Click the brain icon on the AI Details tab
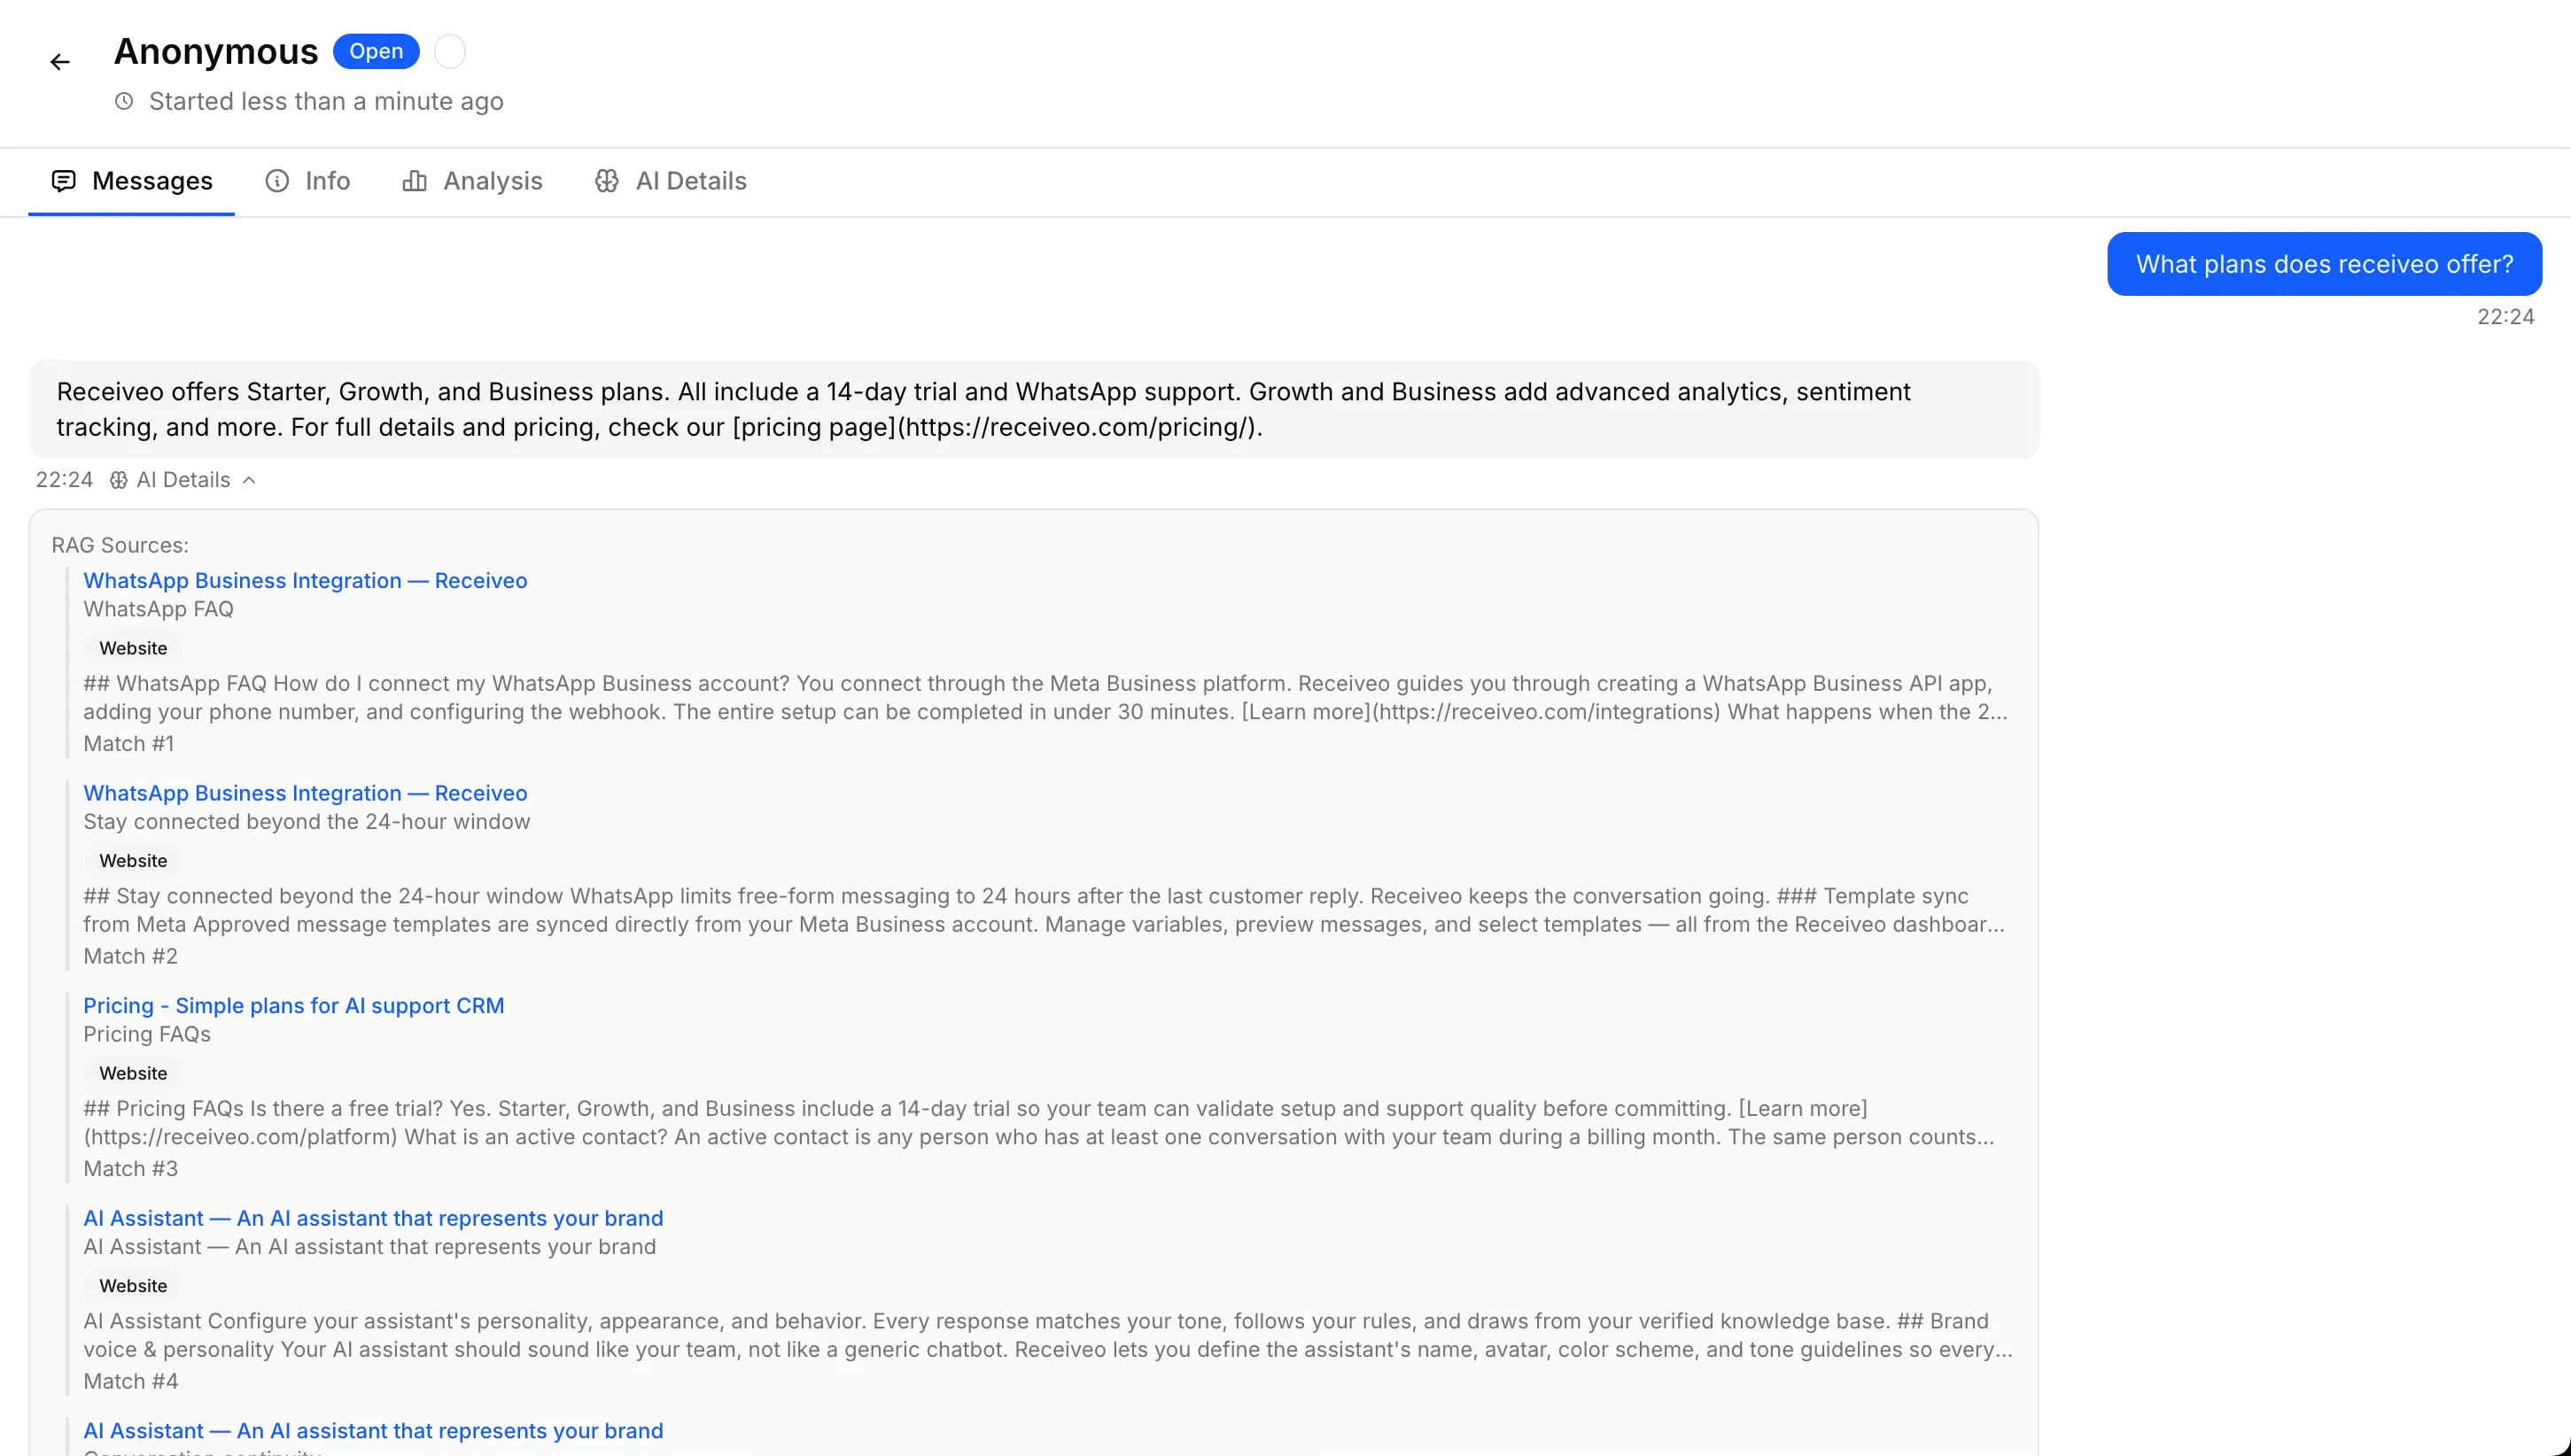The image size is (2571, 1456). pos(606,181)
